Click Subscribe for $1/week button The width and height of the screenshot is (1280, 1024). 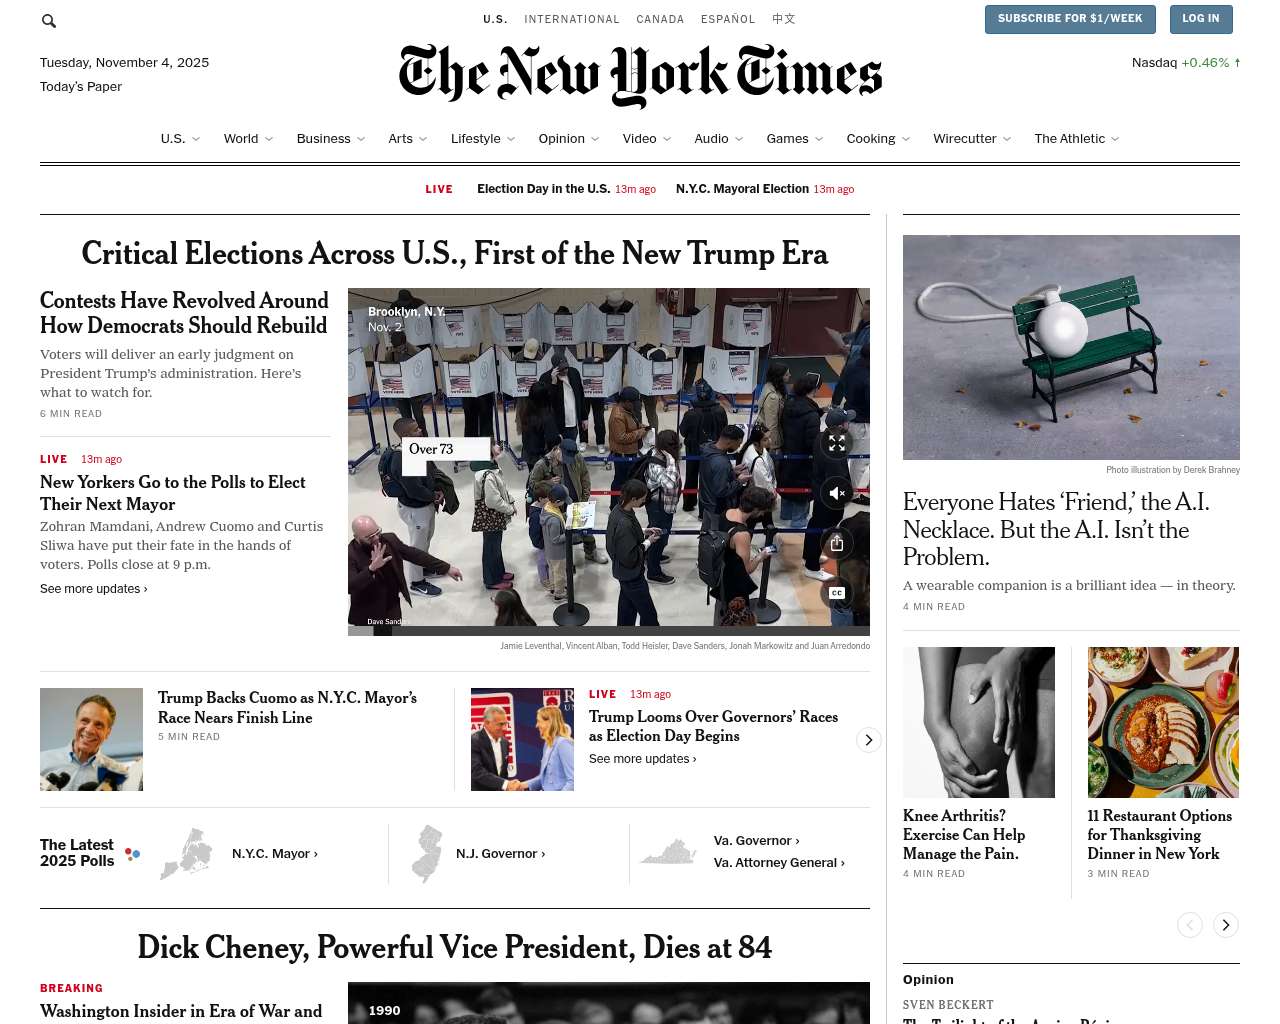(1070, 19)
